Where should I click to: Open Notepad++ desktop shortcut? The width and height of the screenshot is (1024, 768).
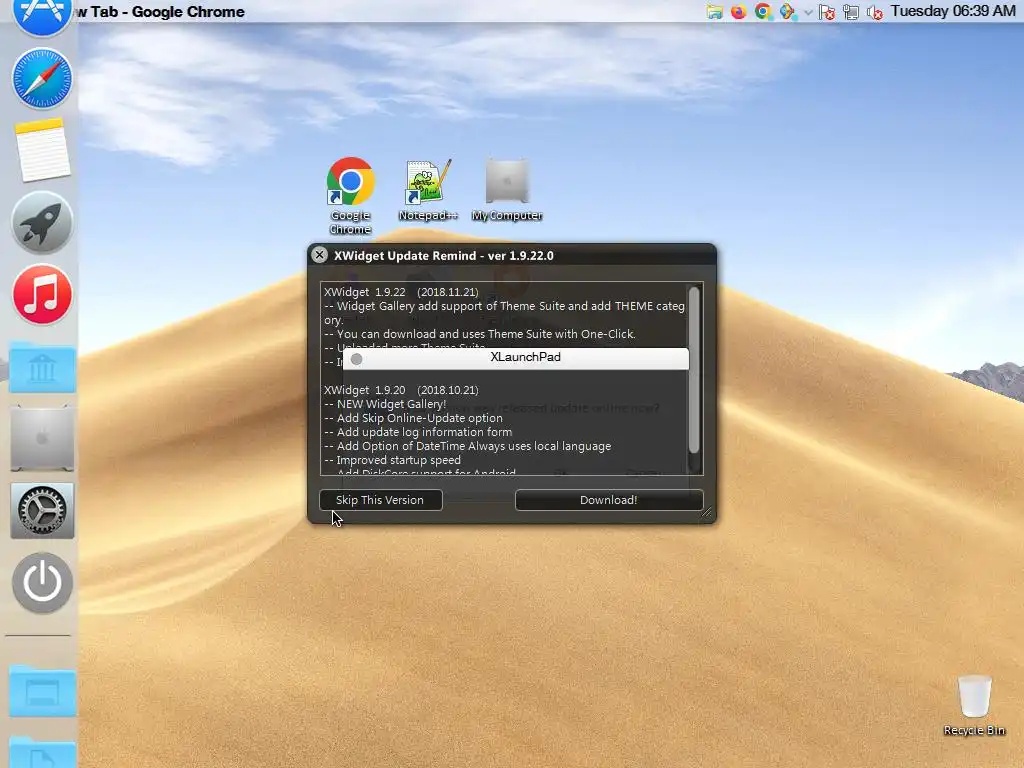(428, 189)
